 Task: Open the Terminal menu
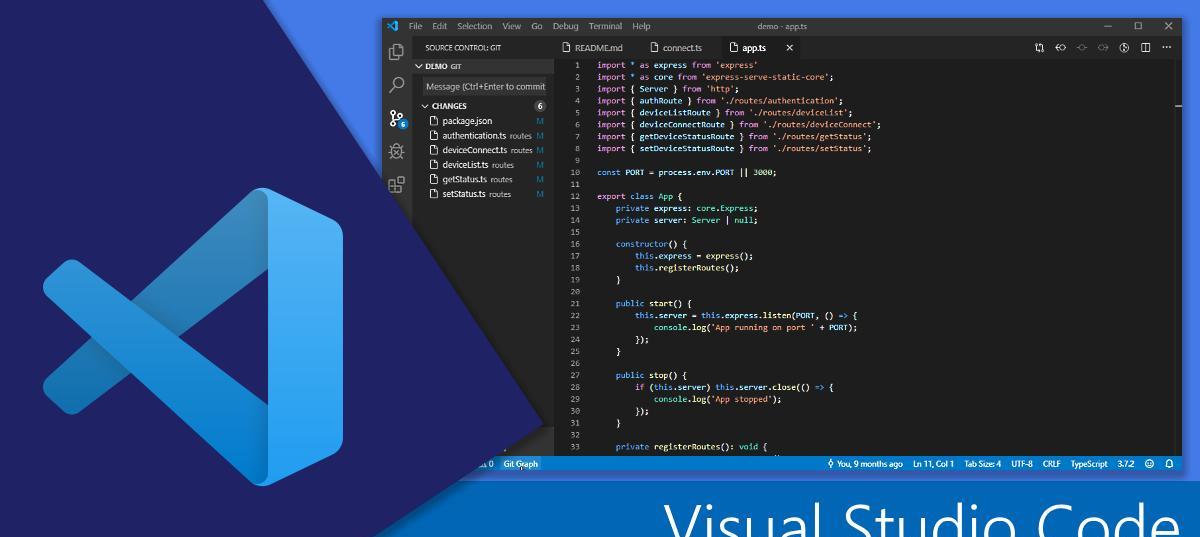[605, 26]
